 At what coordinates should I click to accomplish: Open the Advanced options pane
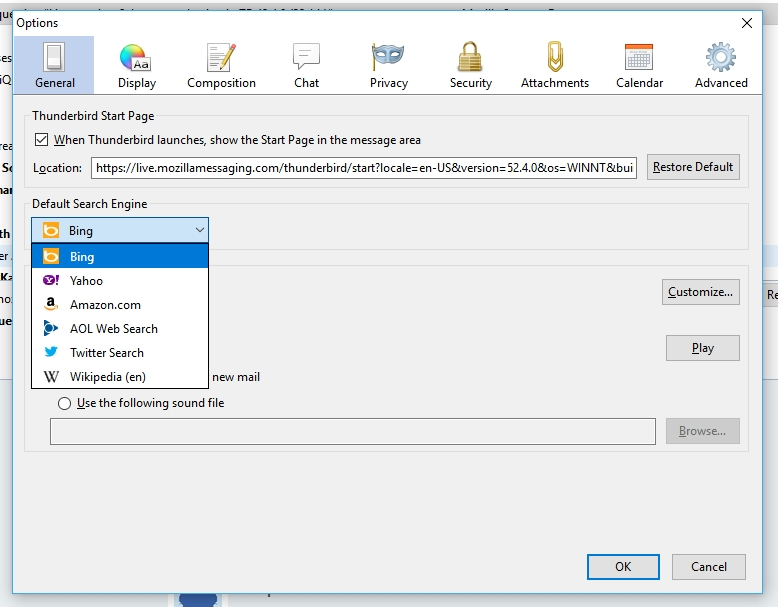(x=721, y=65)
